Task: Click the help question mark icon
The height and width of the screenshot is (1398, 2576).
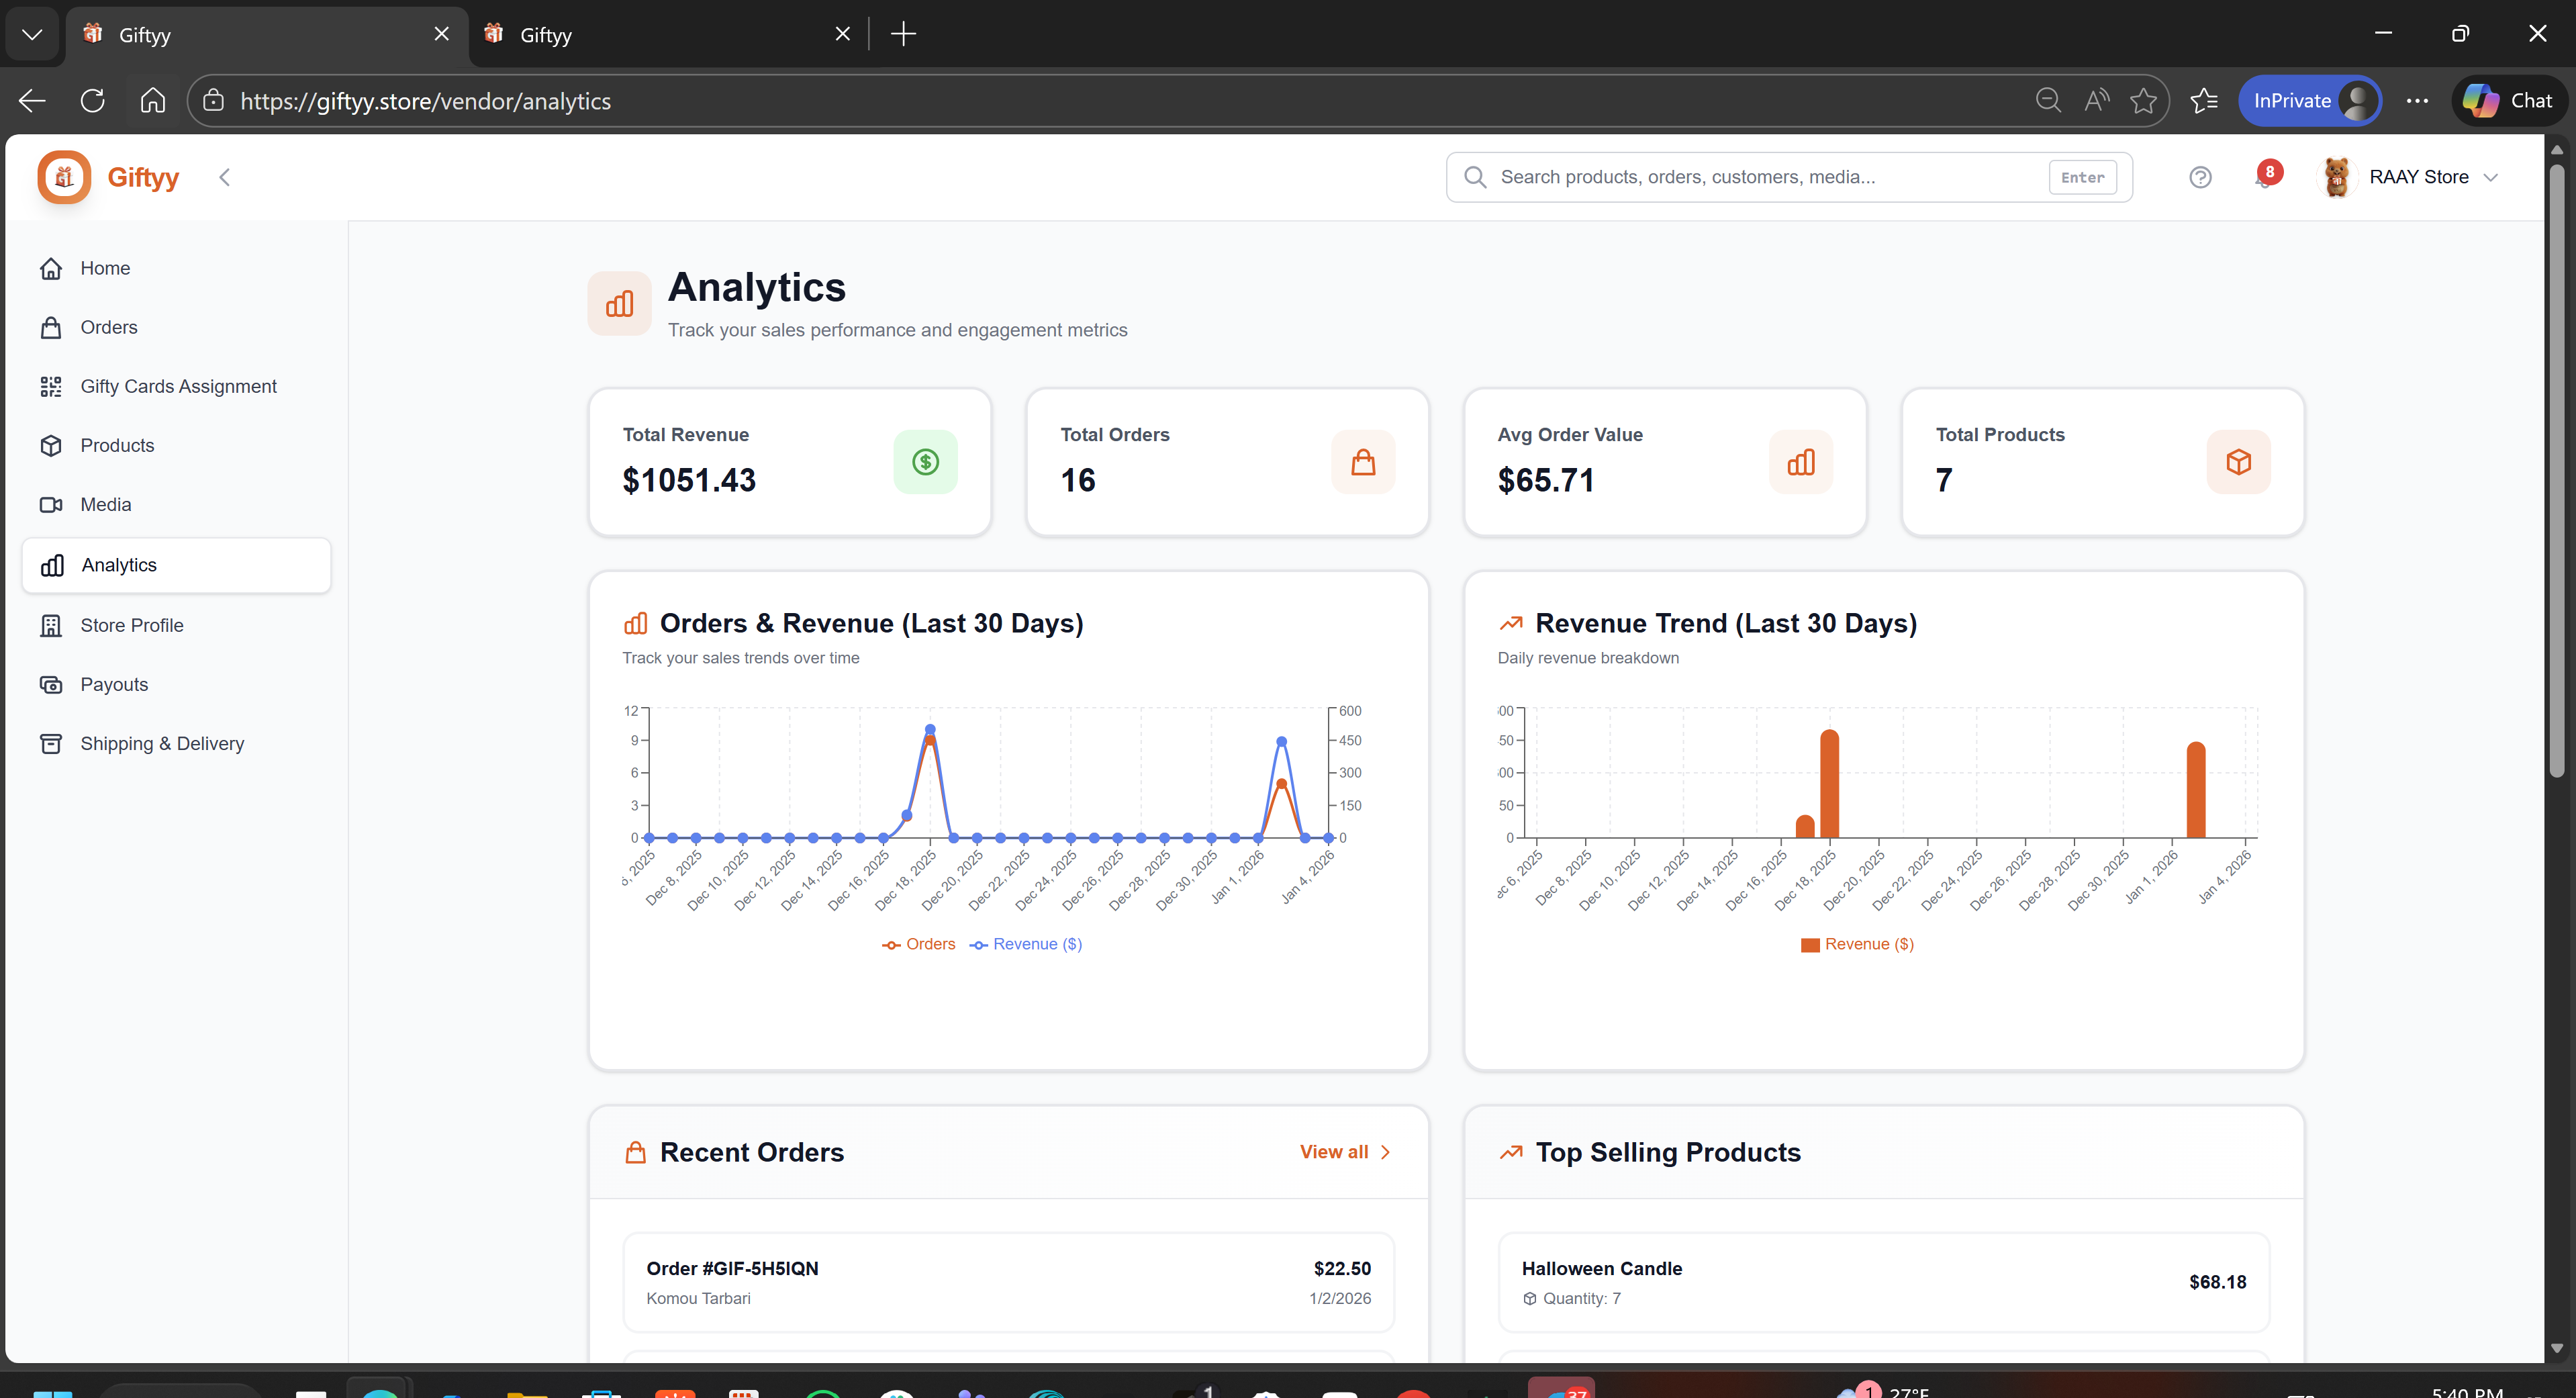Action: tap(2201, 177)
